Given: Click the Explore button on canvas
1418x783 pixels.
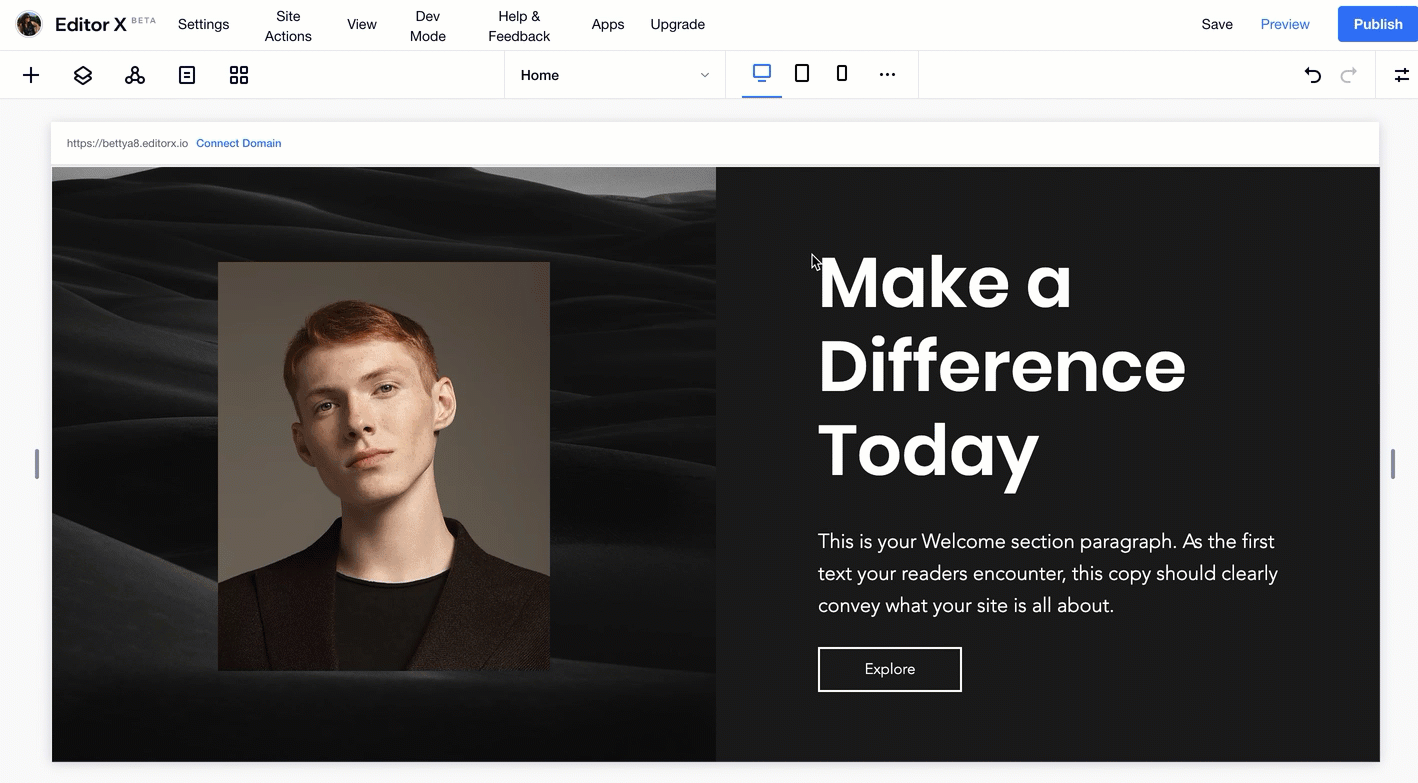Looking at the screenshot, I should 890,669.
